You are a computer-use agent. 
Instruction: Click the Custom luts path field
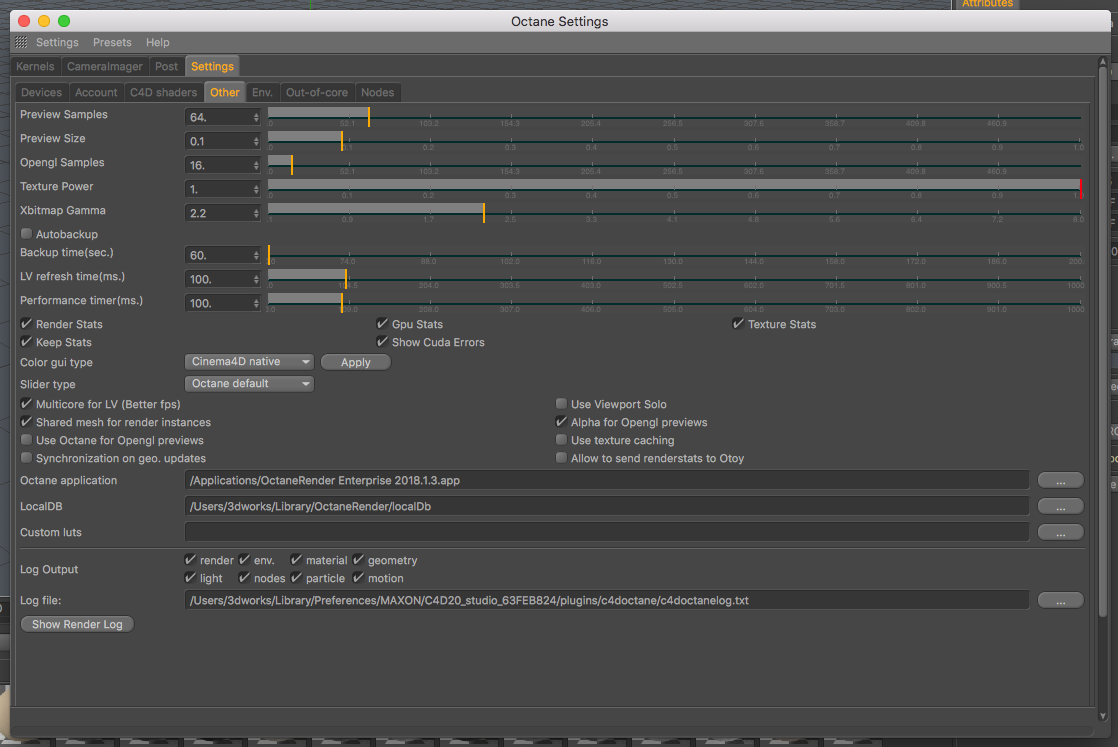tap(606, 532)
